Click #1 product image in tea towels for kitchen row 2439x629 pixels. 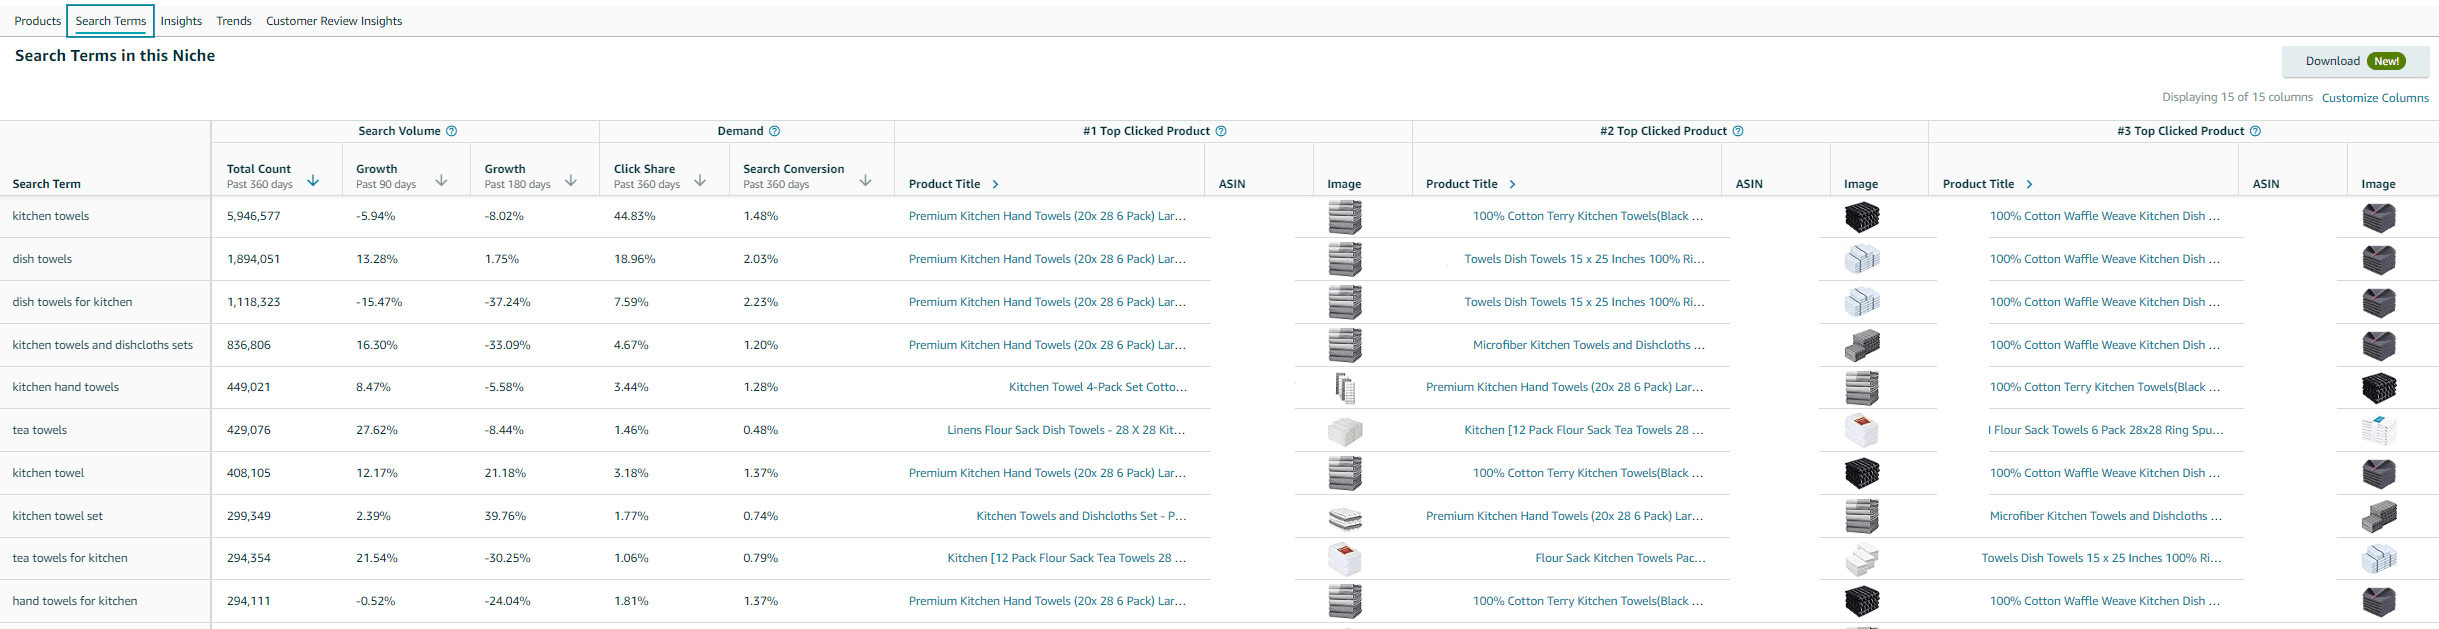click(x=1344, y=558)
